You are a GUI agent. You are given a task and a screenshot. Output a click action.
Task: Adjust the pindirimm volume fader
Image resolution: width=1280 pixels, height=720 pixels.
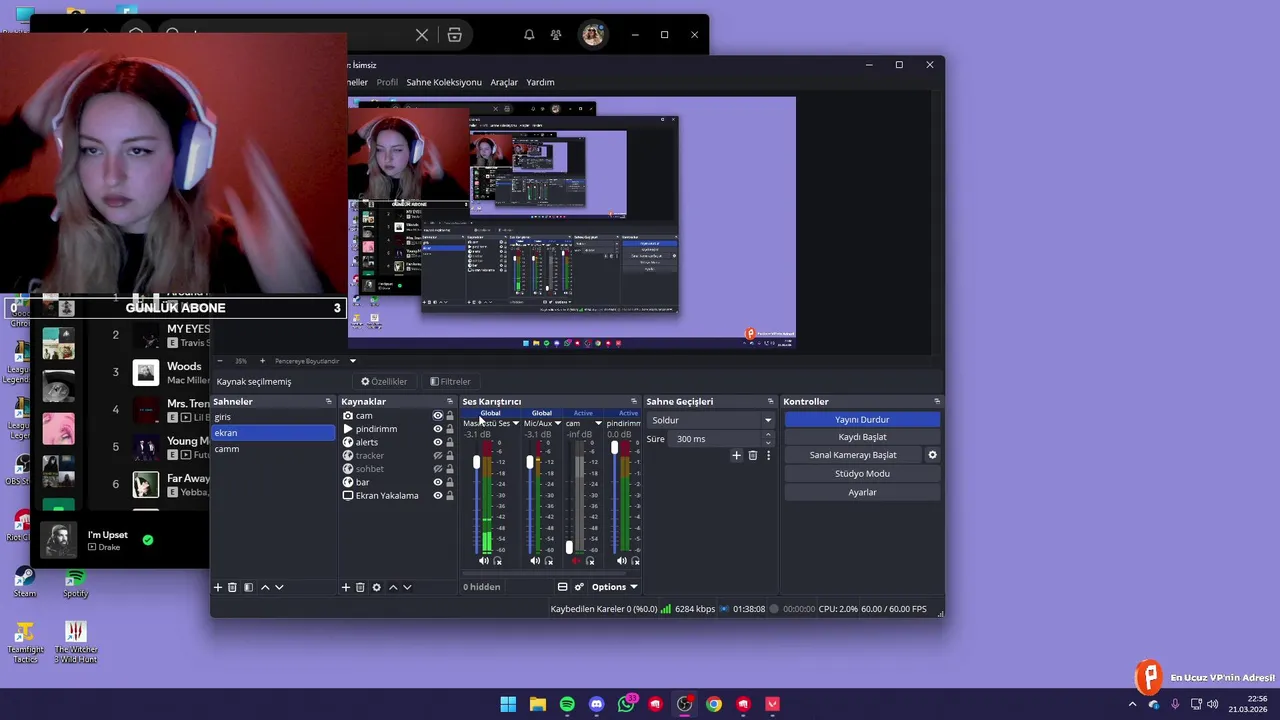(x=614, y=449)
